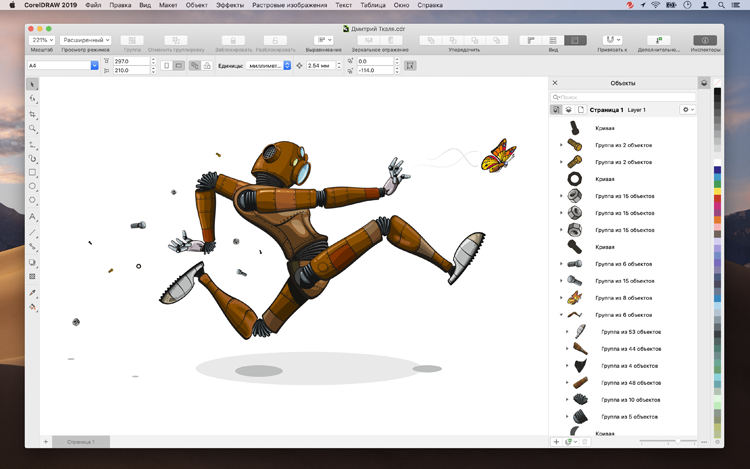Select the Connector tool
Image resolution: width=750 pixels, height=469 pixels.
coord(32,247)
